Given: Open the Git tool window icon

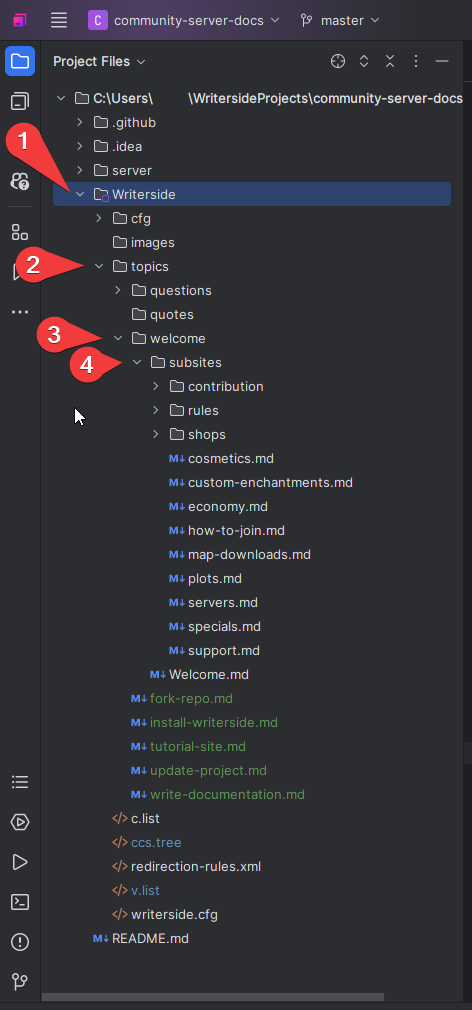Looking at the screenshot, I should pyautogui.click(x=20, y=982).
